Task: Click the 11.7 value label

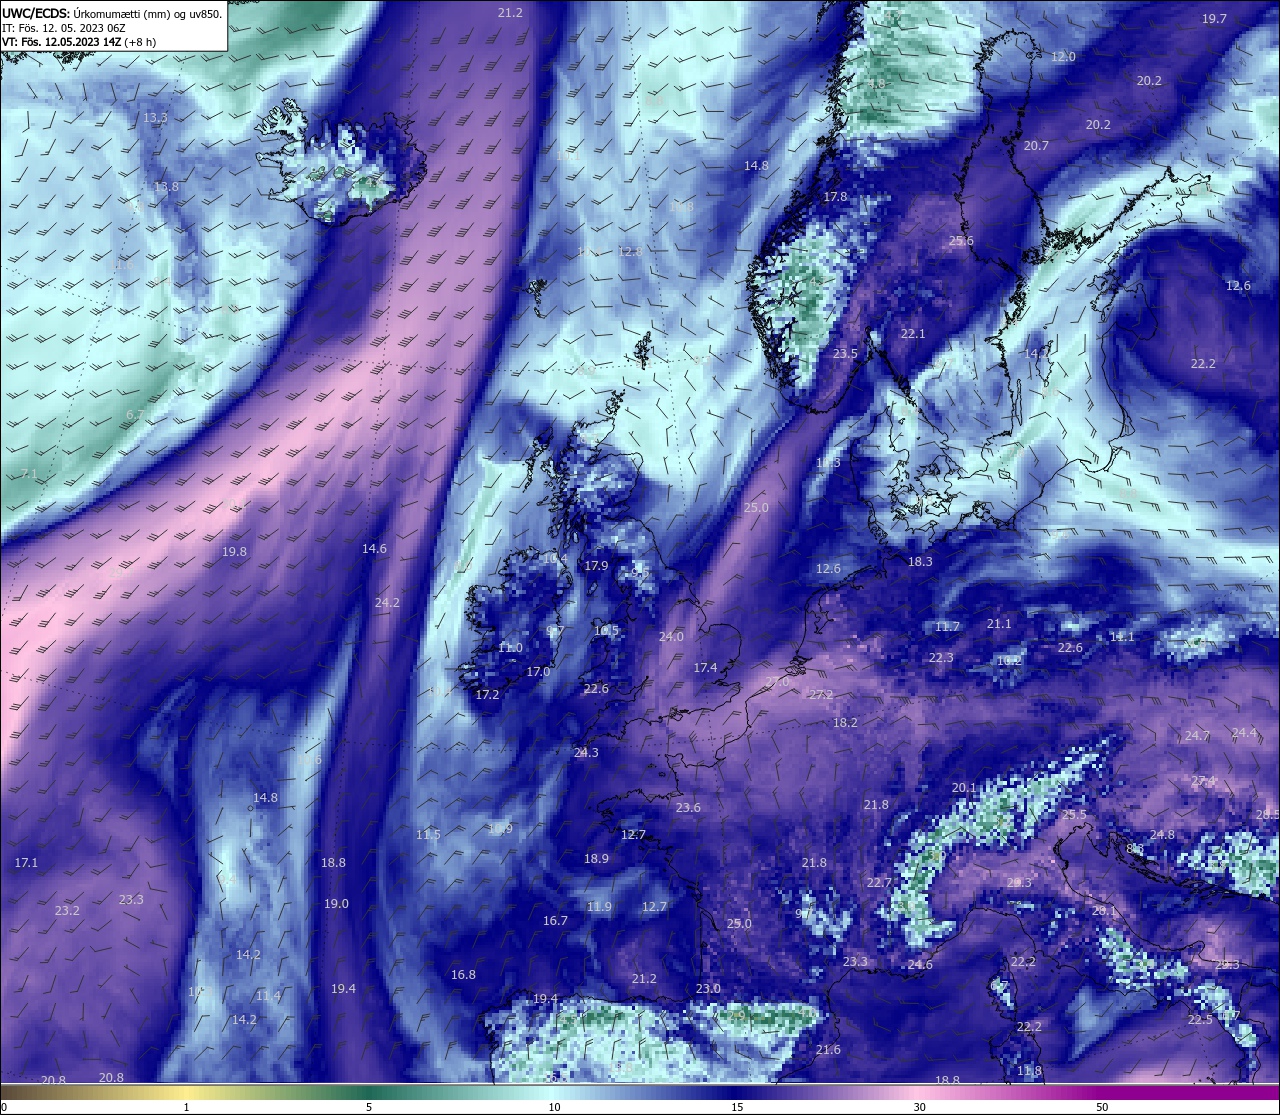Action: tap(947, 627)
